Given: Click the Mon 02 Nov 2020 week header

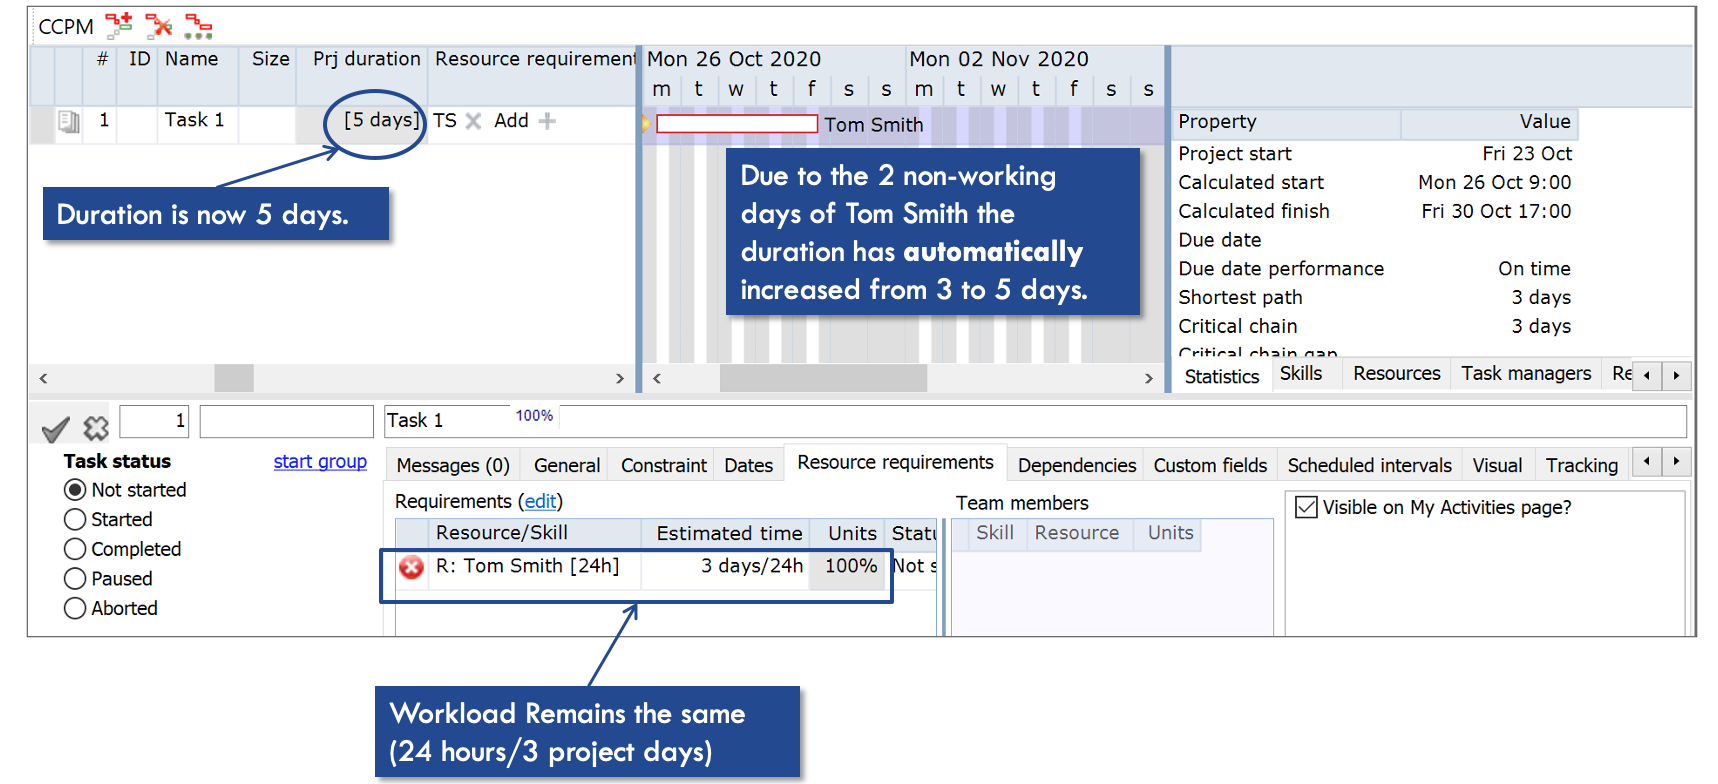Looking at the screenshot, I should click(1035, 59).
